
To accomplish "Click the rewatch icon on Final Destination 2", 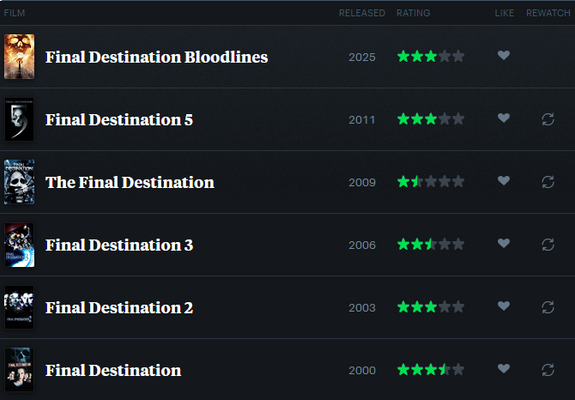I will click(x=548, y=307).
